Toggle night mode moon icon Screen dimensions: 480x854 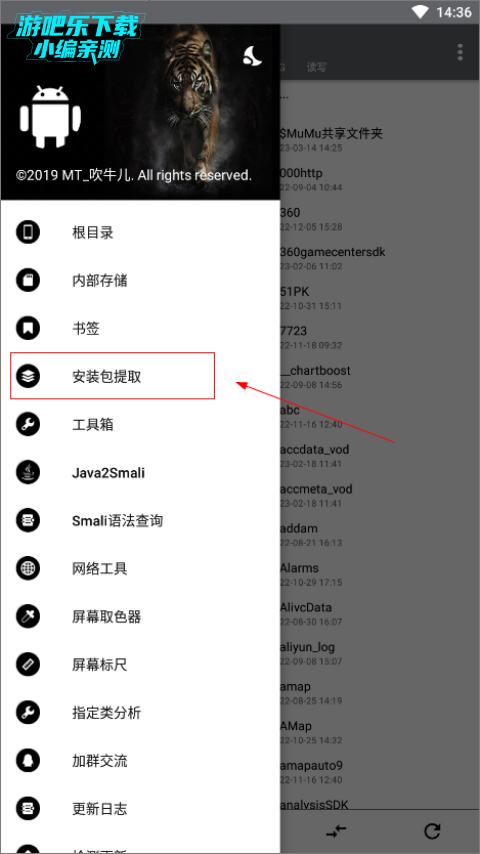point(252,56)
